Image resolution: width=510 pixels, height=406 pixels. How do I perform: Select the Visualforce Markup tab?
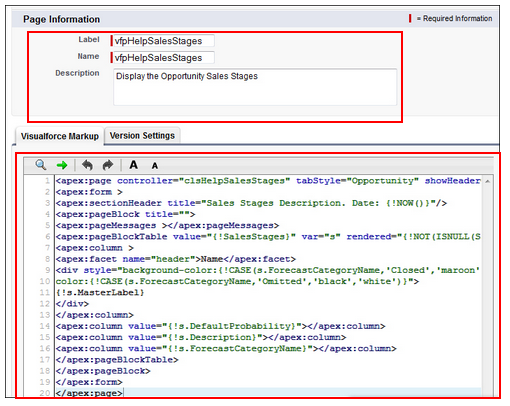(60, 136)
